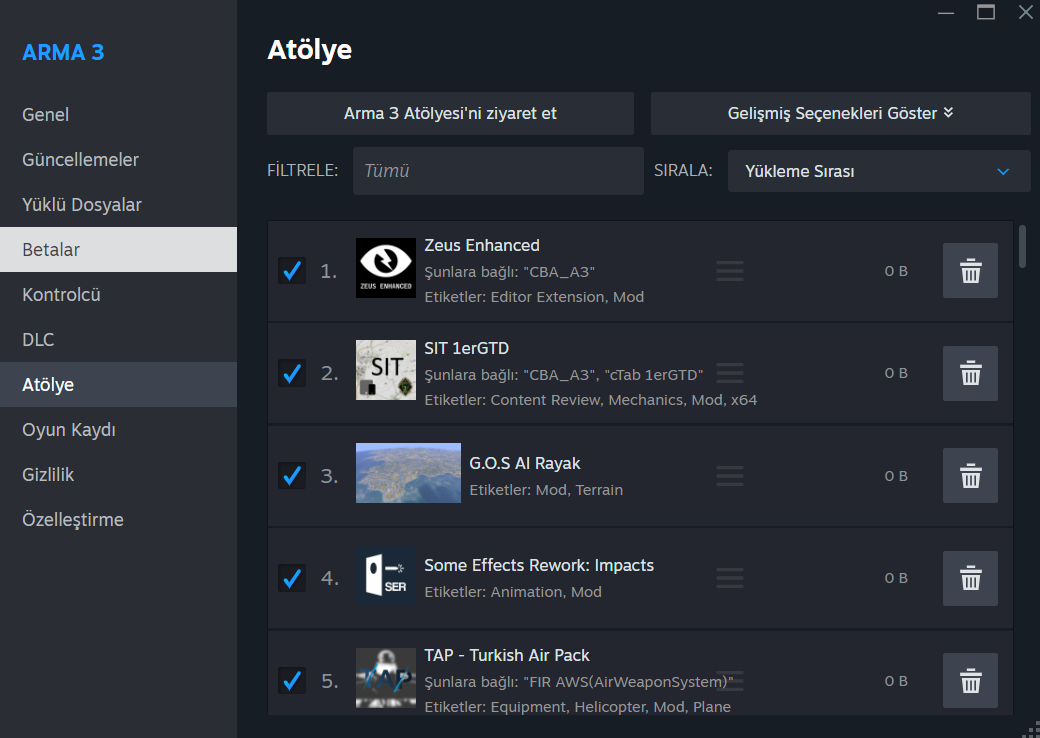Select the Betalar tab
The width and height of the screenshot is (1040, 738).
point(118,249)
